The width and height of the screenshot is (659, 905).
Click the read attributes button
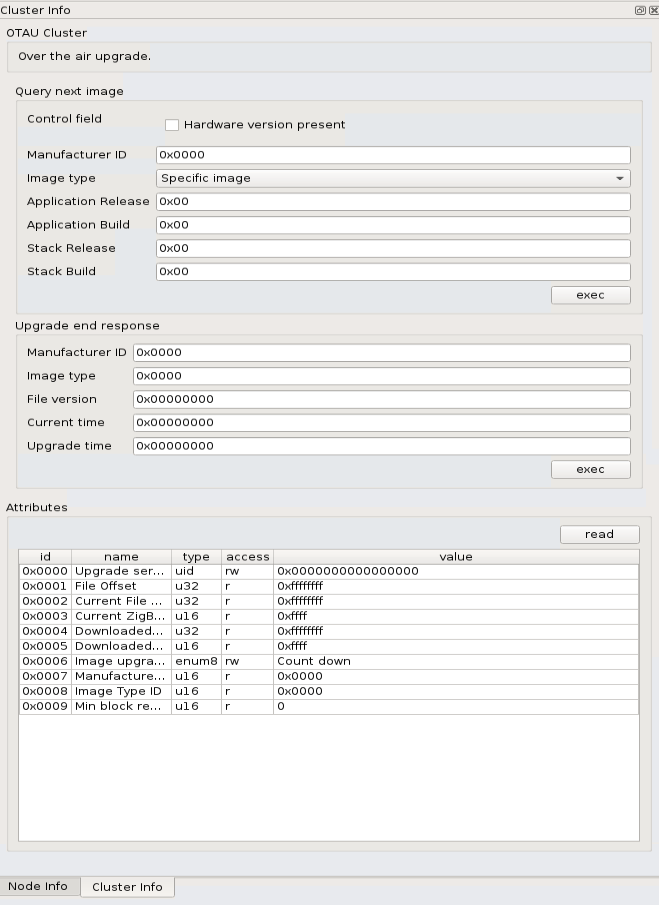[600, 534]
